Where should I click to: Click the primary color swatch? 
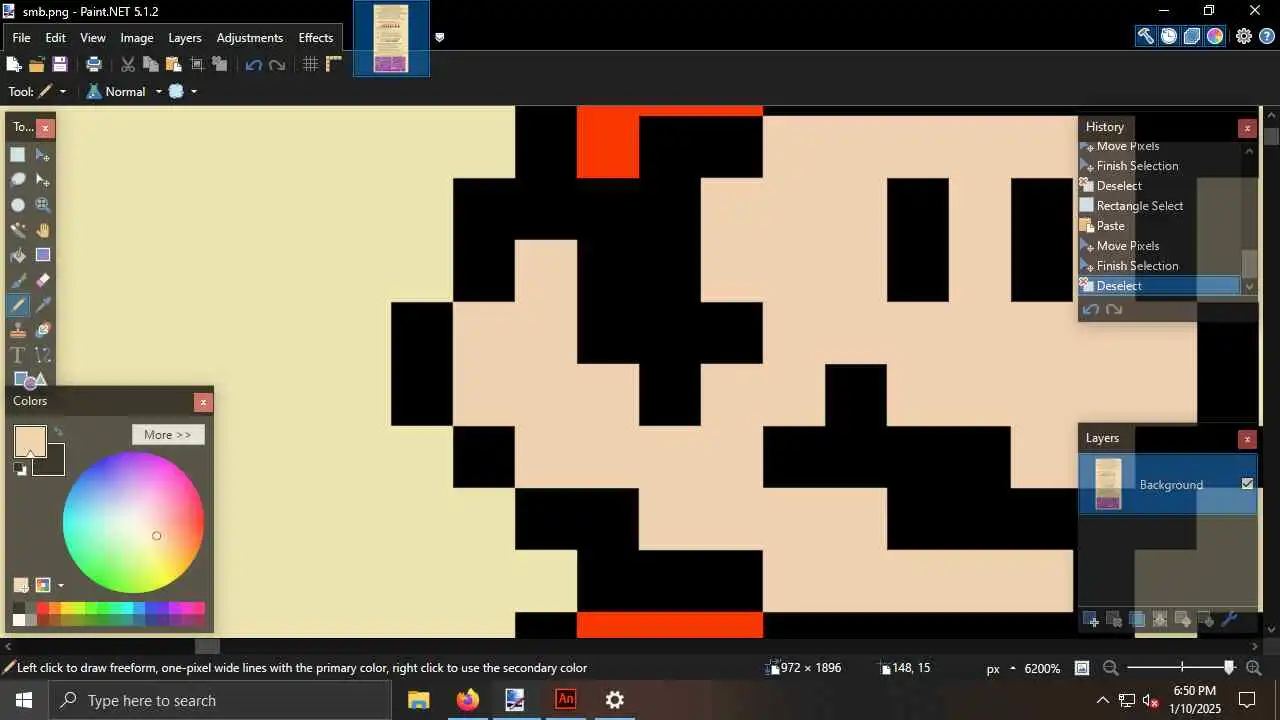[30, 441]
